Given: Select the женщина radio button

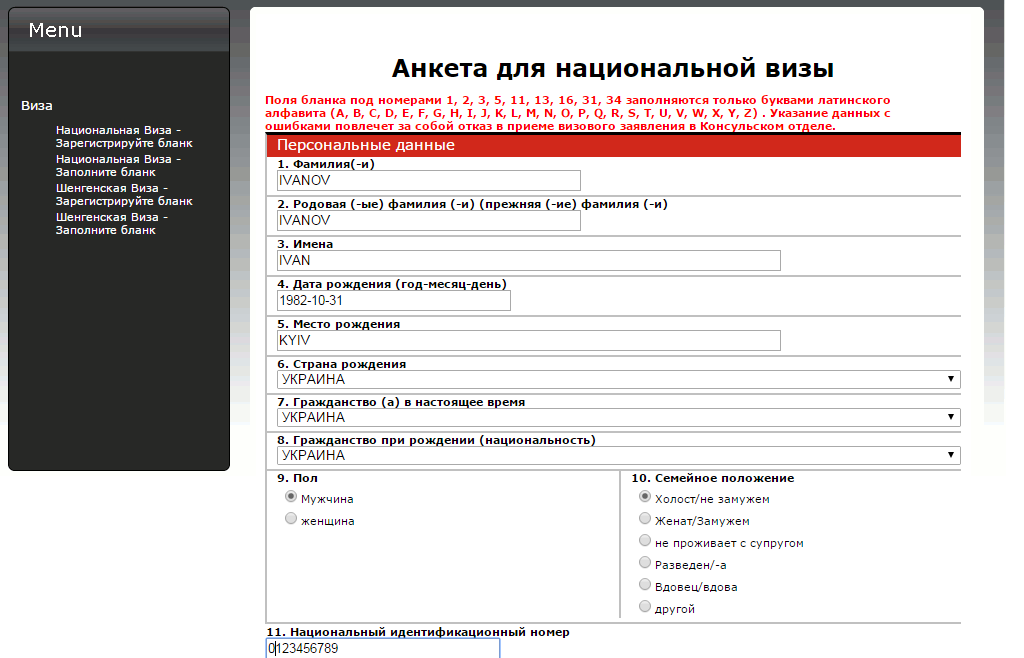Looking at the screenshot, I should point(291,519).
